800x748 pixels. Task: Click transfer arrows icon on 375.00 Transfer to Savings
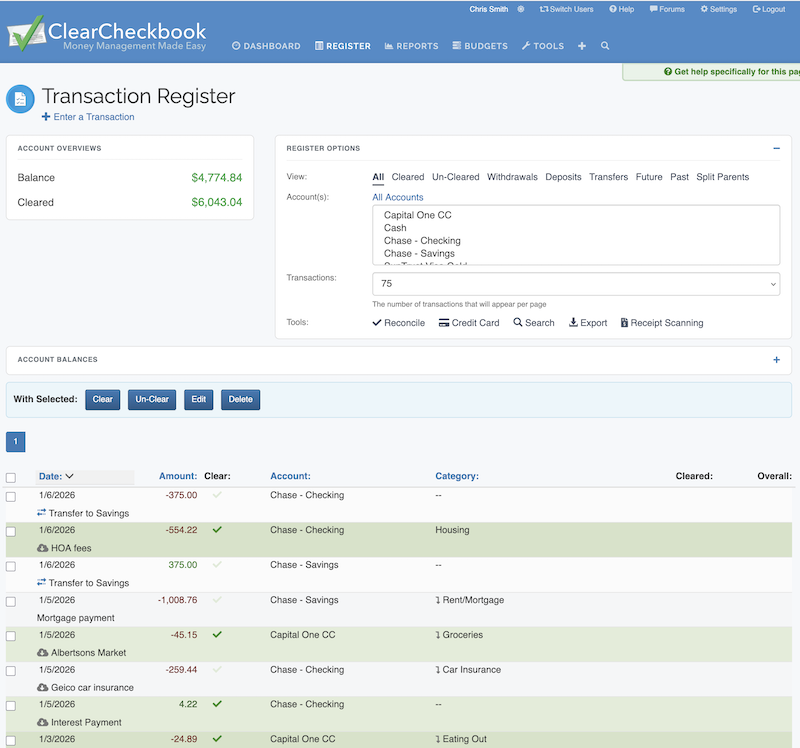[42, 582]
